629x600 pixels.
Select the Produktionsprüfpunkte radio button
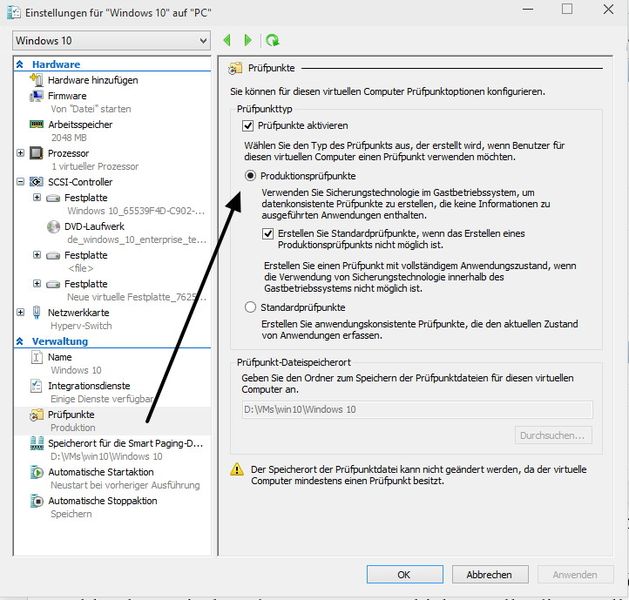pos(250,176)
